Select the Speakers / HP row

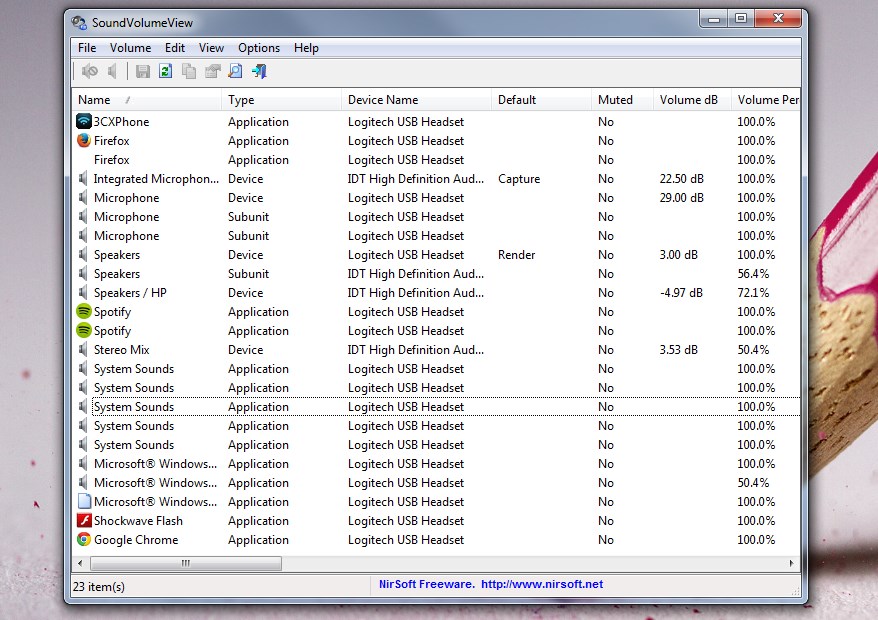(x=436, y=292)
